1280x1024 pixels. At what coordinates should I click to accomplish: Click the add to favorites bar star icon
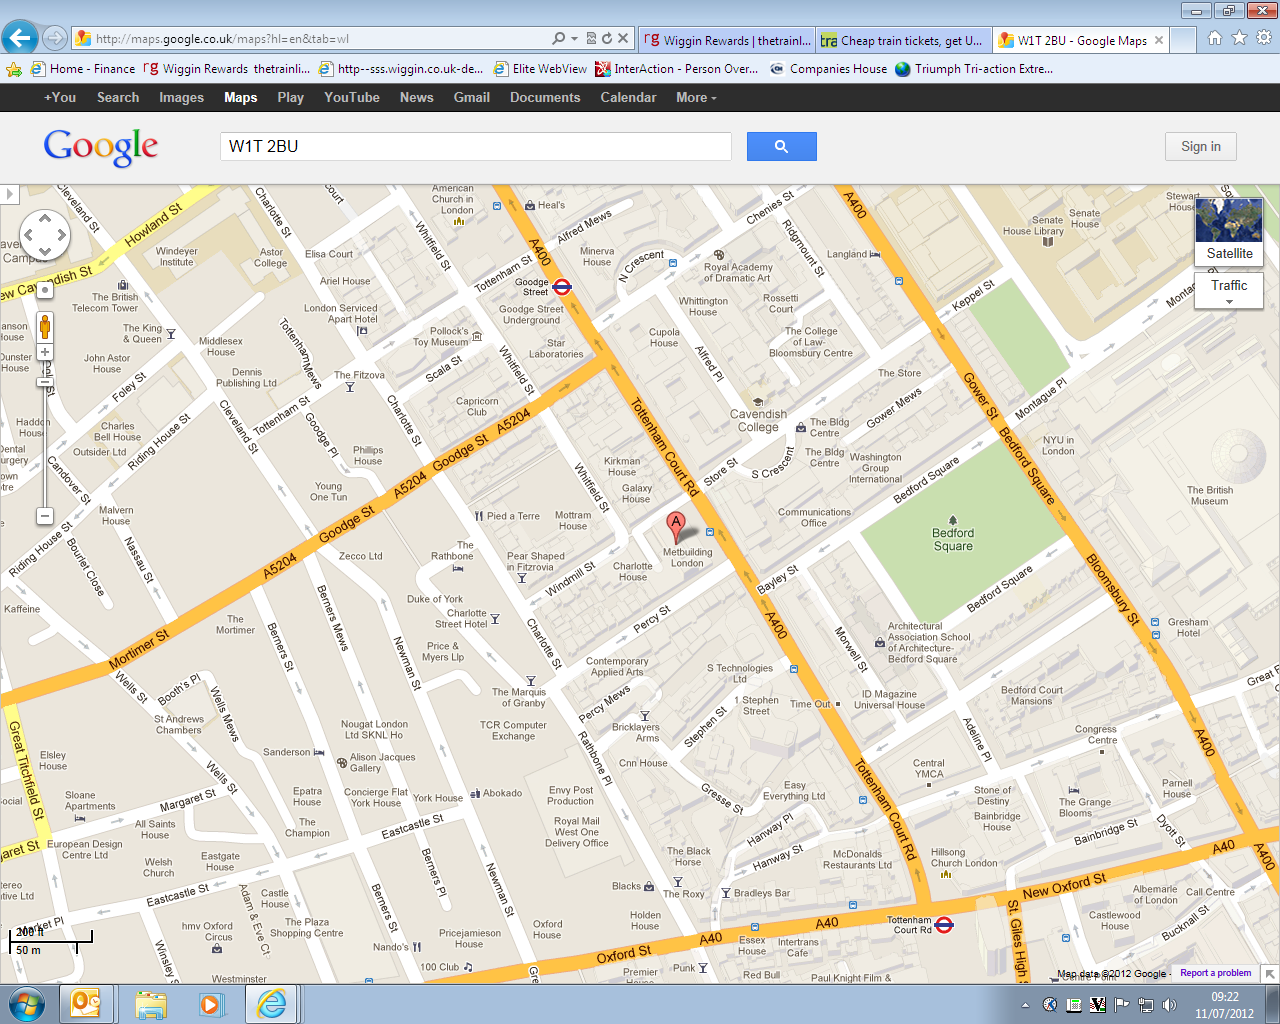[14, 69]
